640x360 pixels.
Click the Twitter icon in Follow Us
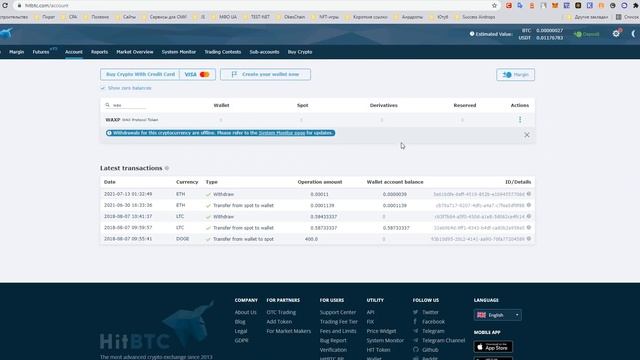click(x=416, y=312)
